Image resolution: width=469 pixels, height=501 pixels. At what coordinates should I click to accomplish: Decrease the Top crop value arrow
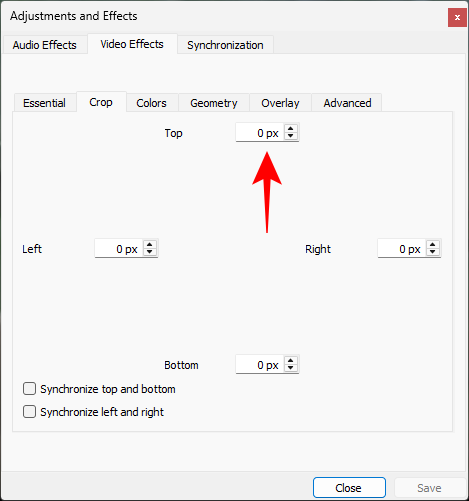coord(291,136)
